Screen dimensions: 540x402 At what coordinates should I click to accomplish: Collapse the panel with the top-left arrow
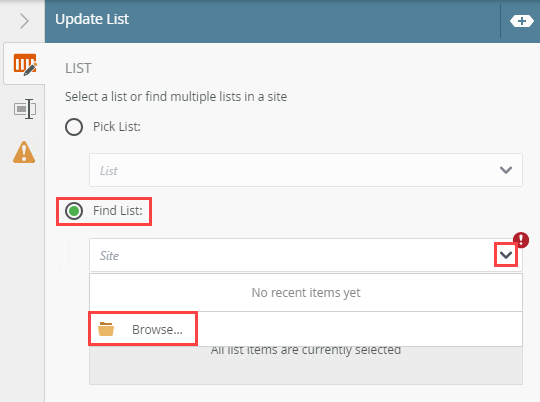tap(24, 21)
